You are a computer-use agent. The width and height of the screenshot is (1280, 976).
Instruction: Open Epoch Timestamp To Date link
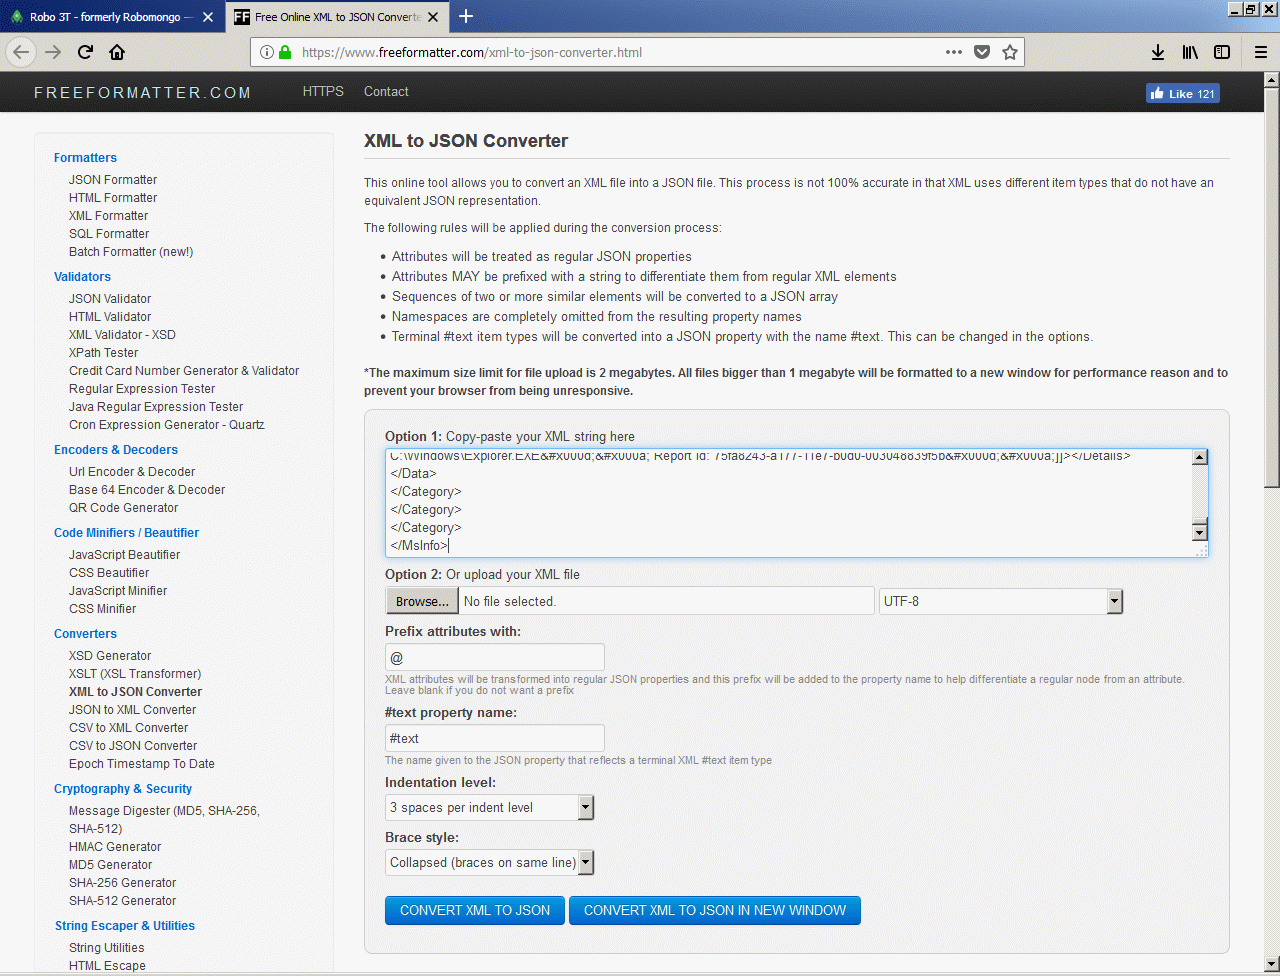(x=142, y=764)
